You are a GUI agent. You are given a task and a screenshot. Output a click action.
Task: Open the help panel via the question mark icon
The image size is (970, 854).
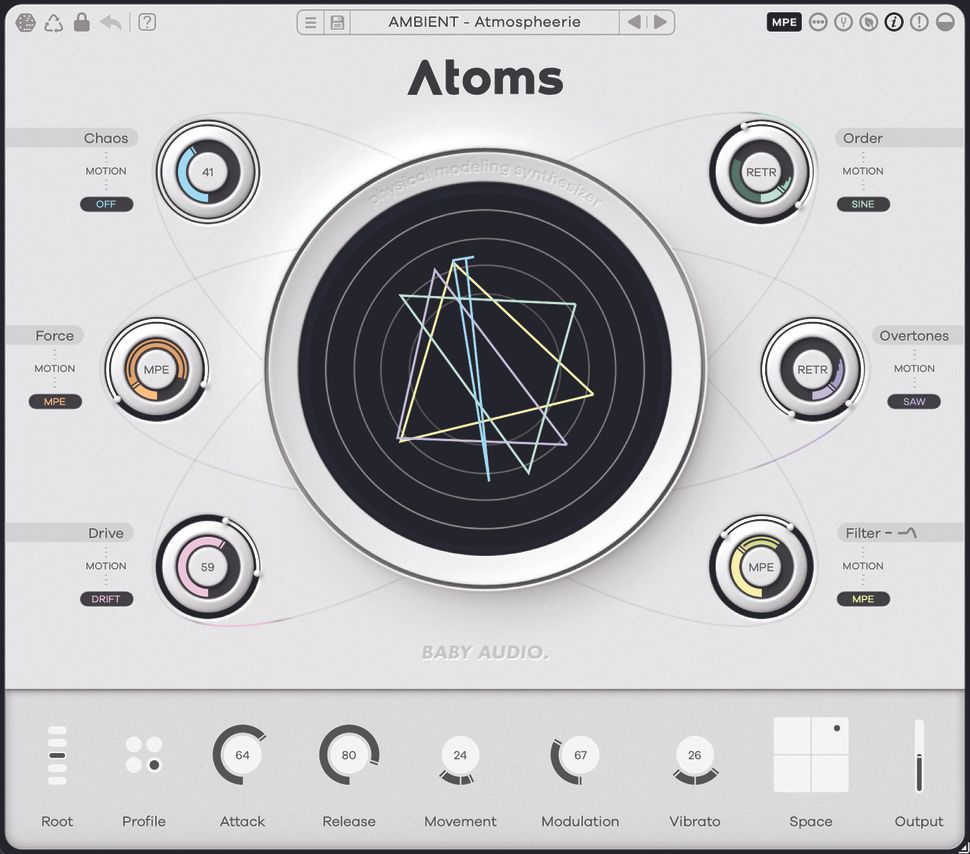145,22
